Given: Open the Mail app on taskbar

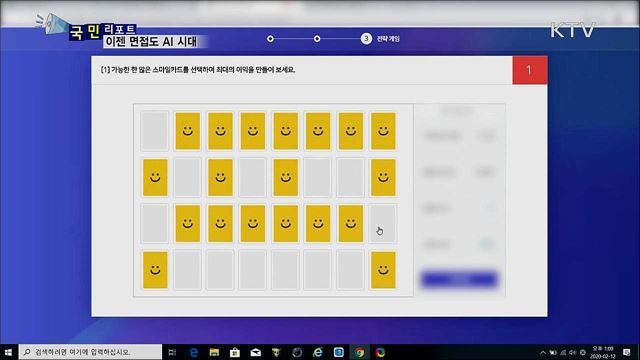Looking at the screenshot, I should 256,352.
